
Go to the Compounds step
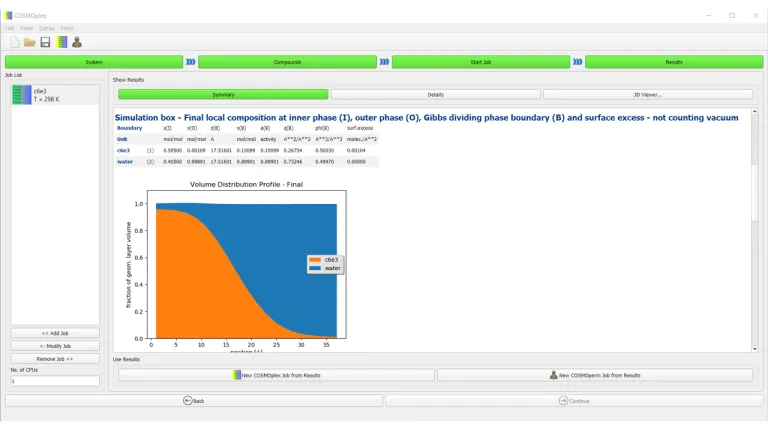pos(288,62)
